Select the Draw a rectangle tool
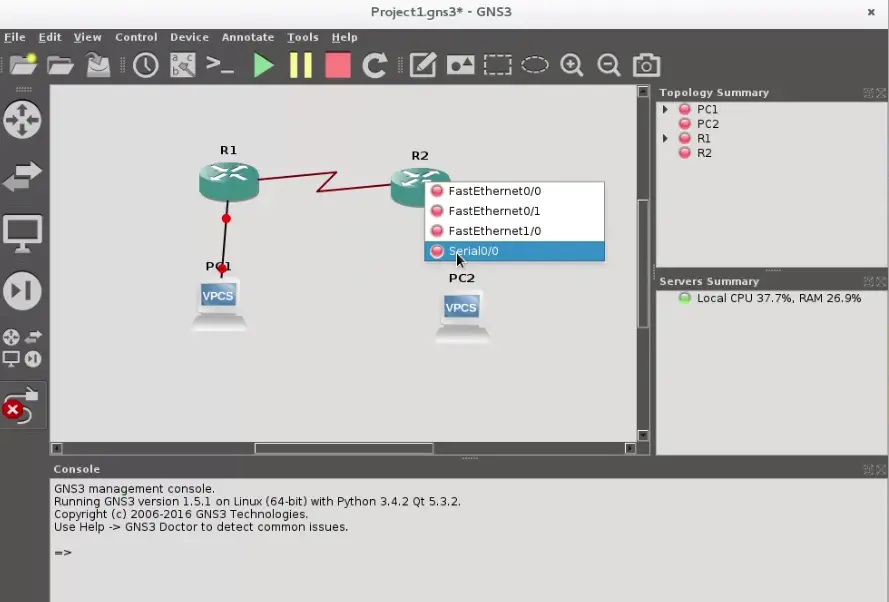889x602 pixels. [497, 65]
